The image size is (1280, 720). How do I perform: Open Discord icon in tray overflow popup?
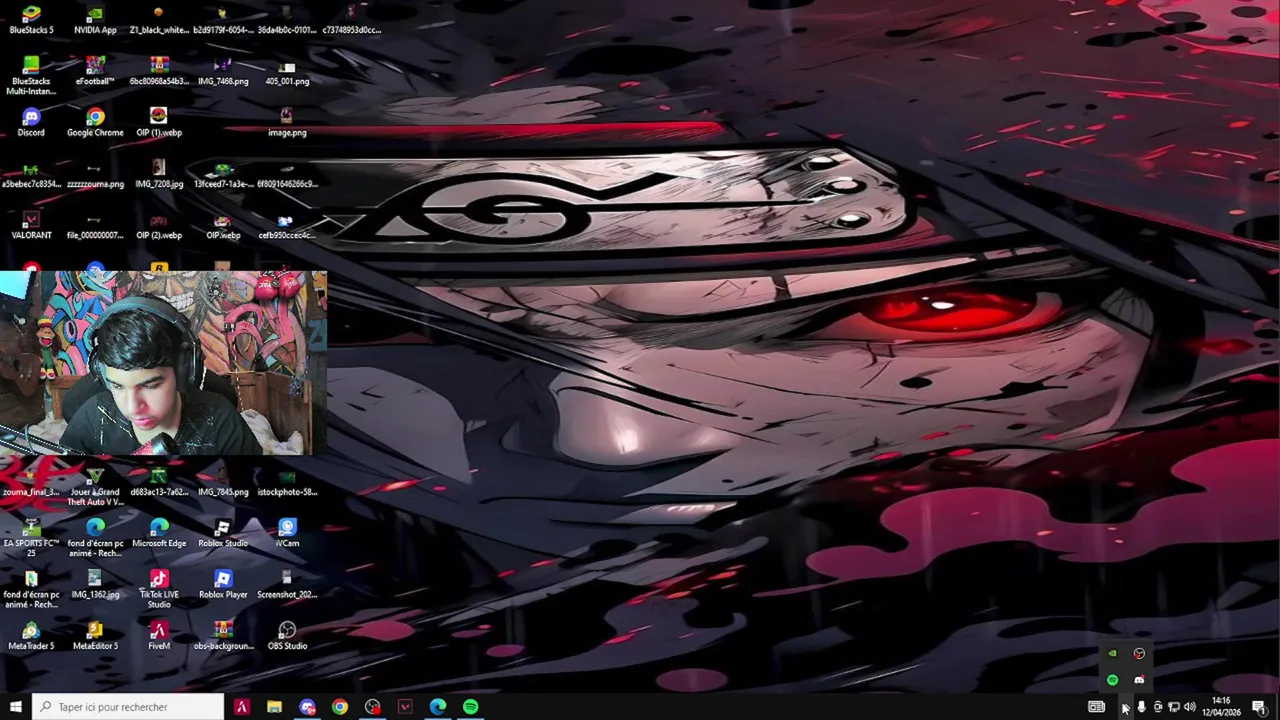(x=1139, y=680)
